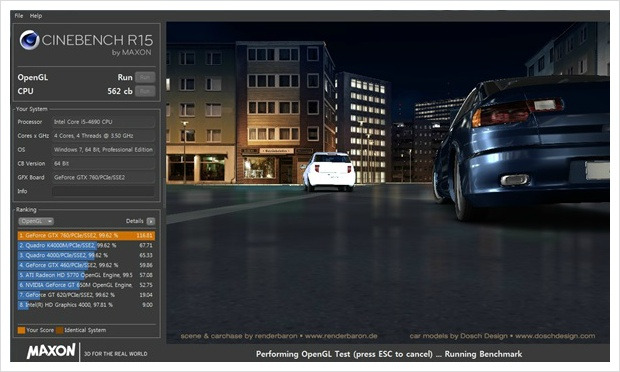This screenshot has height=372, width=620.
Task: Select the GeForce GTX 460 ranking row
Action: coord(86,265)
